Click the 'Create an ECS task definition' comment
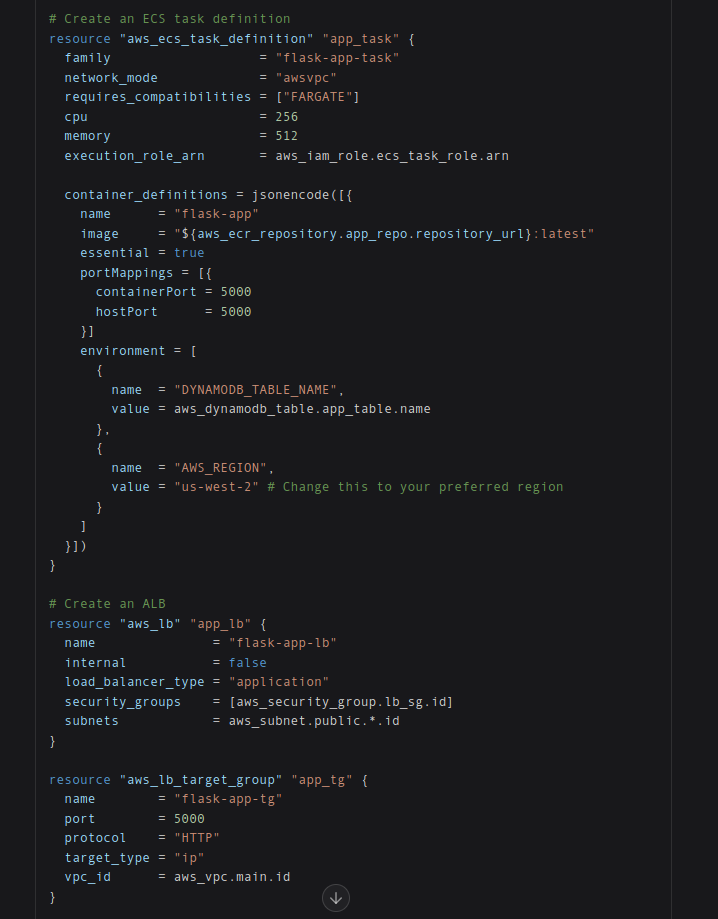 pyautogui.click(x=170, y=19)
